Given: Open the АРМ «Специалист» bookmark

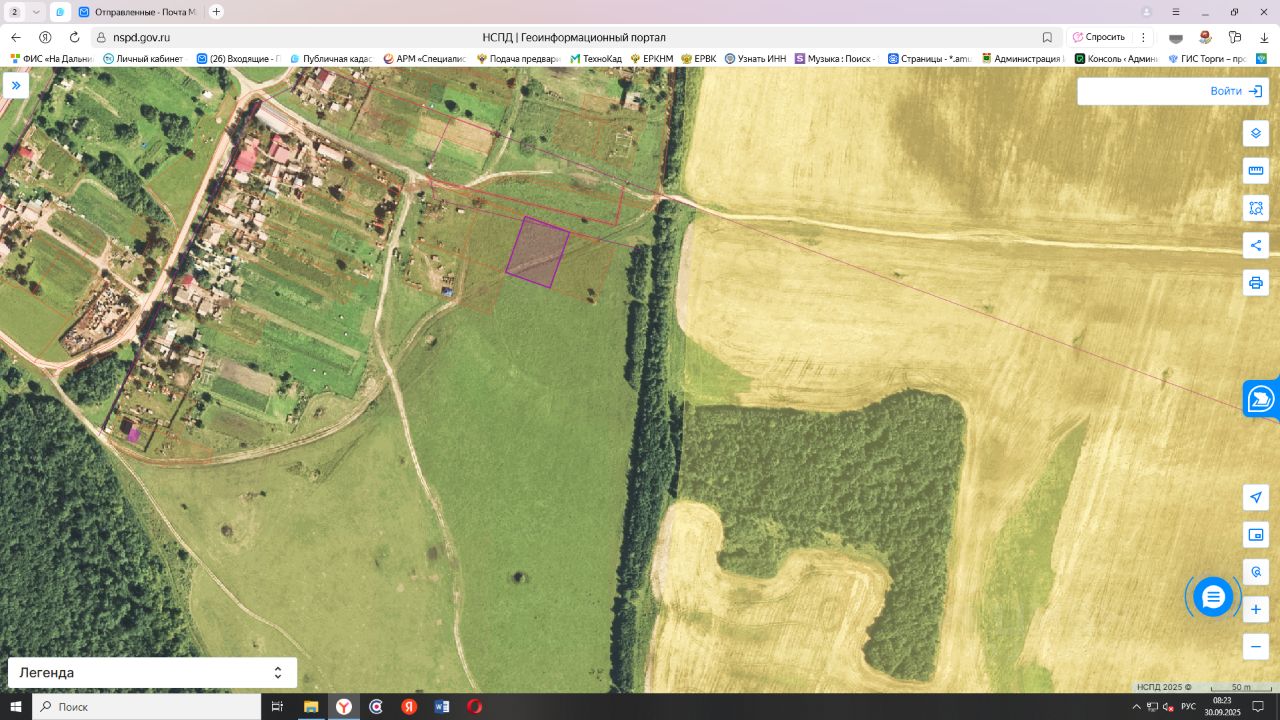Looking at the screenshot, I should coord(424,59).
